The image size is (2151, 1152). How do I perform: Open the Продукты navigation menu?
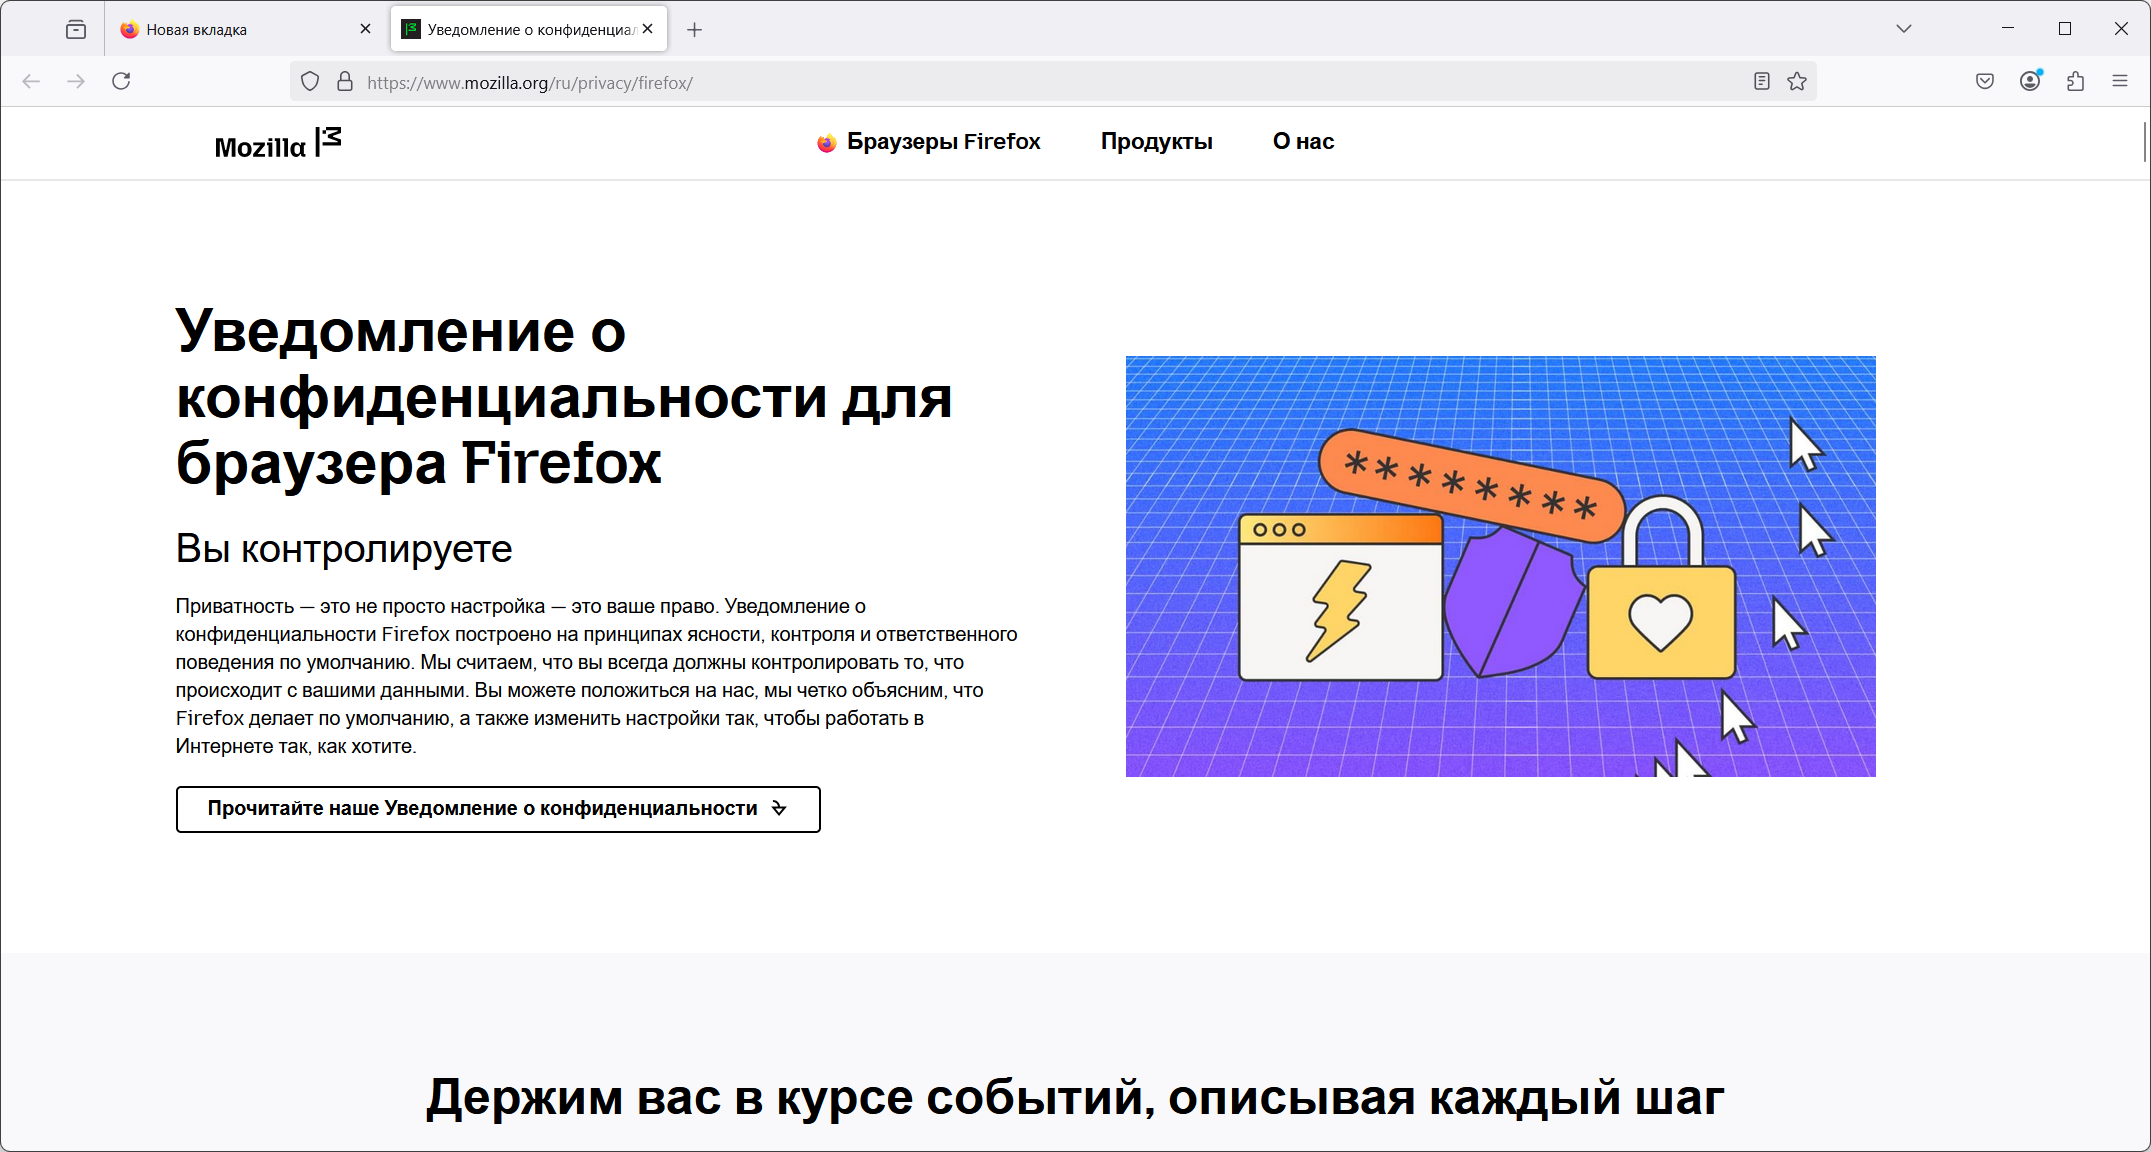tap(1156, 142)
